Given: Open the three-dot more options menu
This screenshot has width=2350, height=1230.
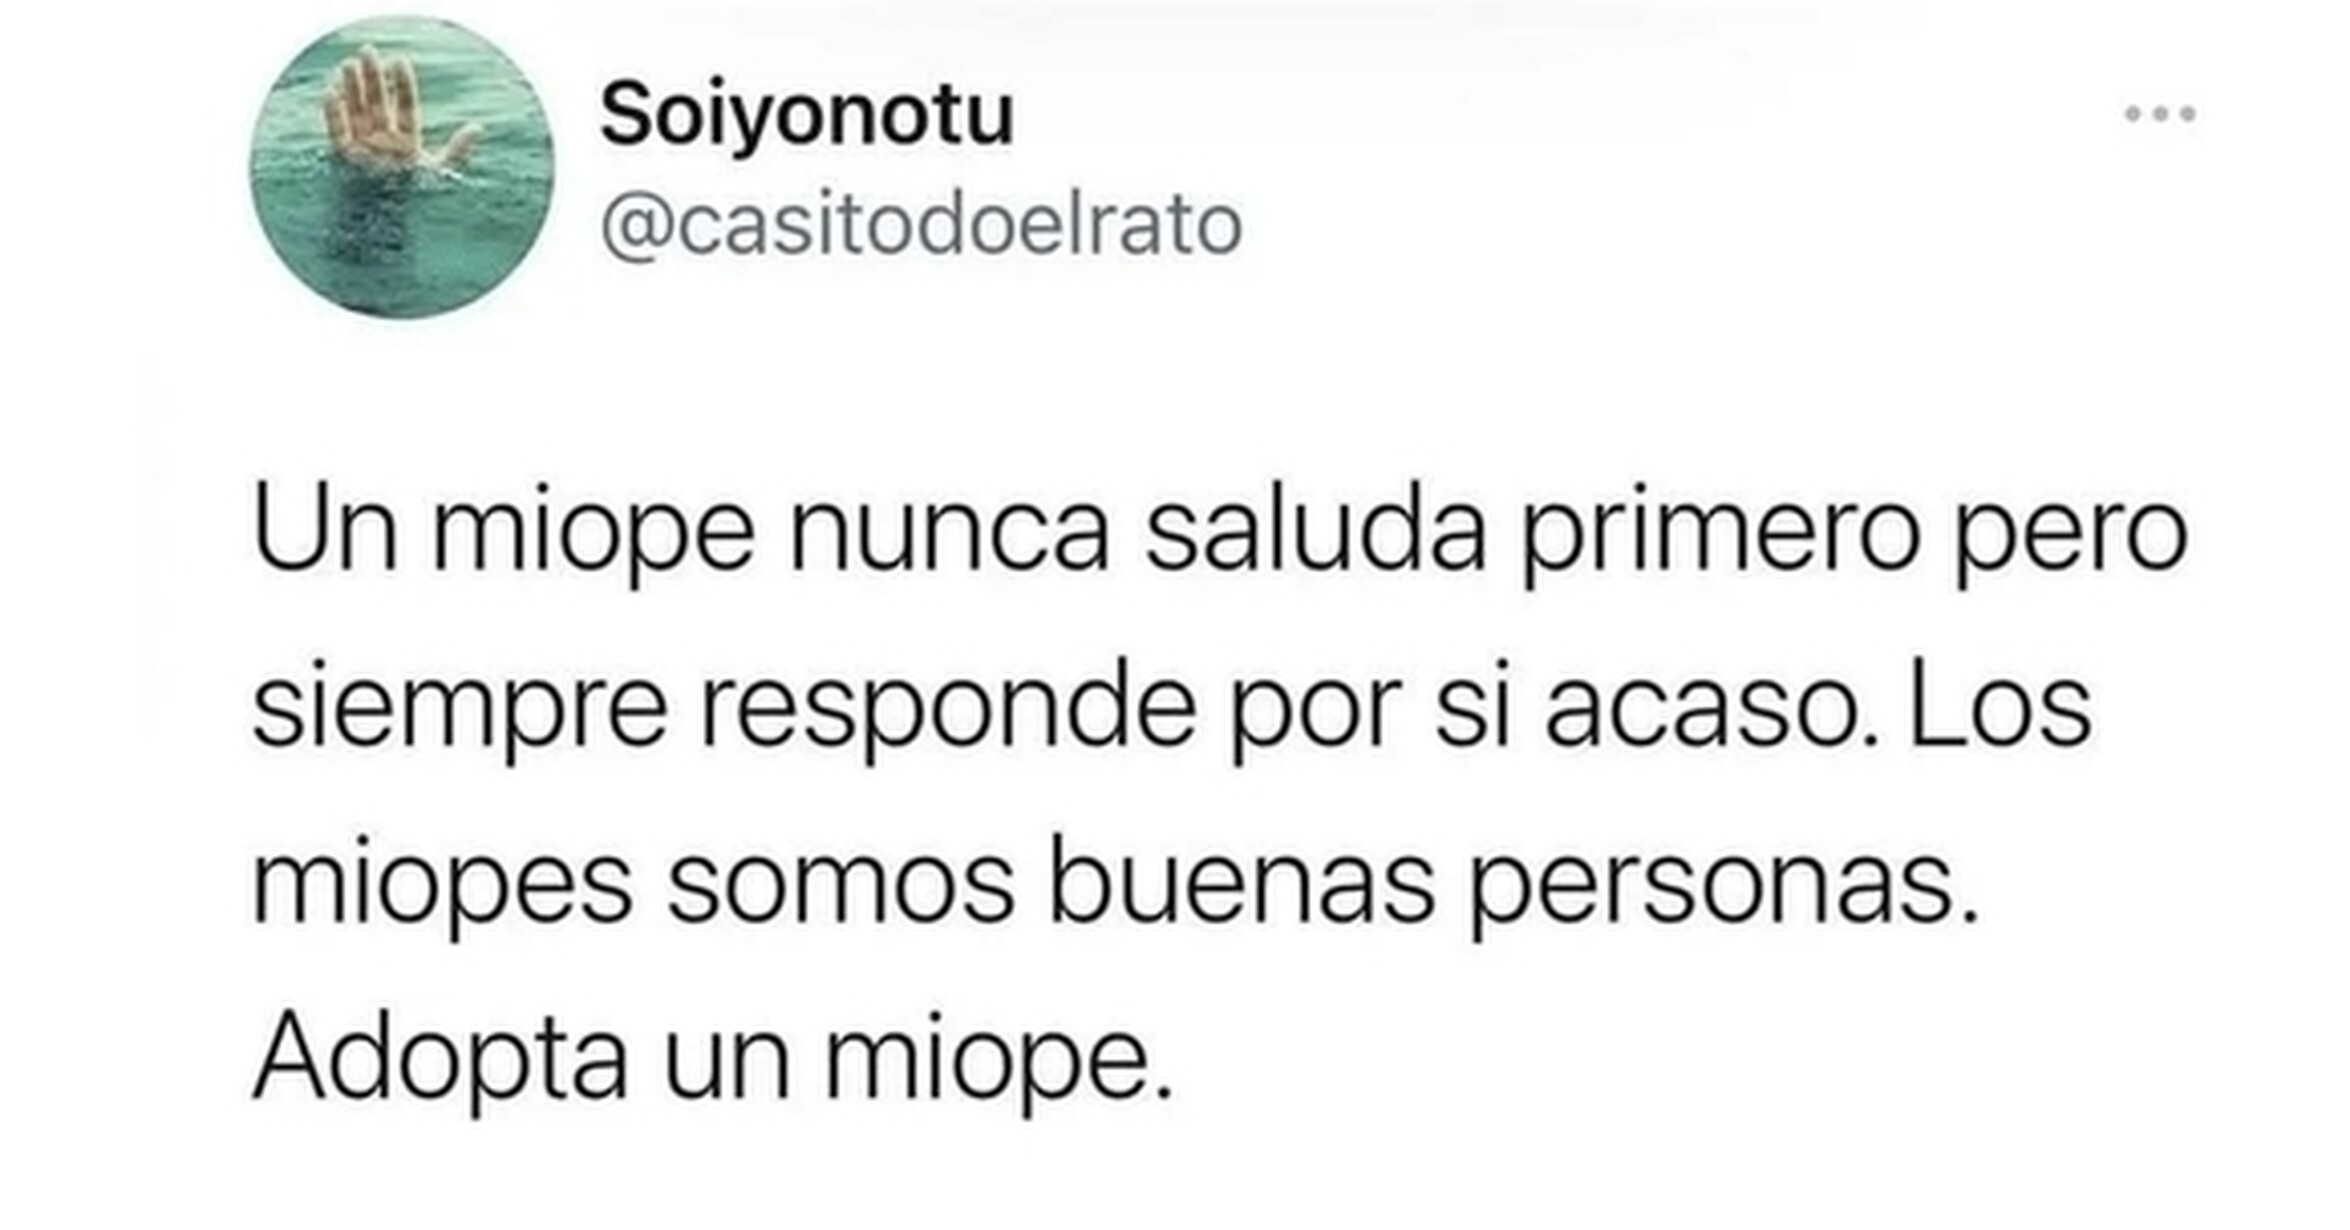Looking at the screenshot, I should 2159,114.
